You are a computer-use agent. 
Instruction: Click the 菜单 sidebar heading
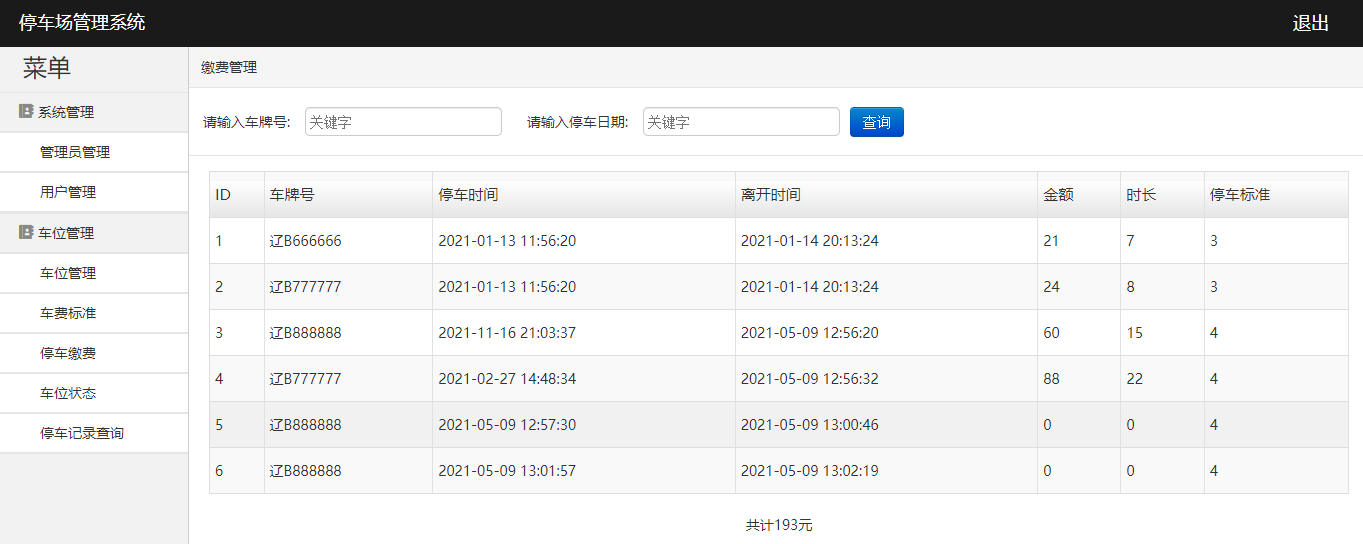47,68
